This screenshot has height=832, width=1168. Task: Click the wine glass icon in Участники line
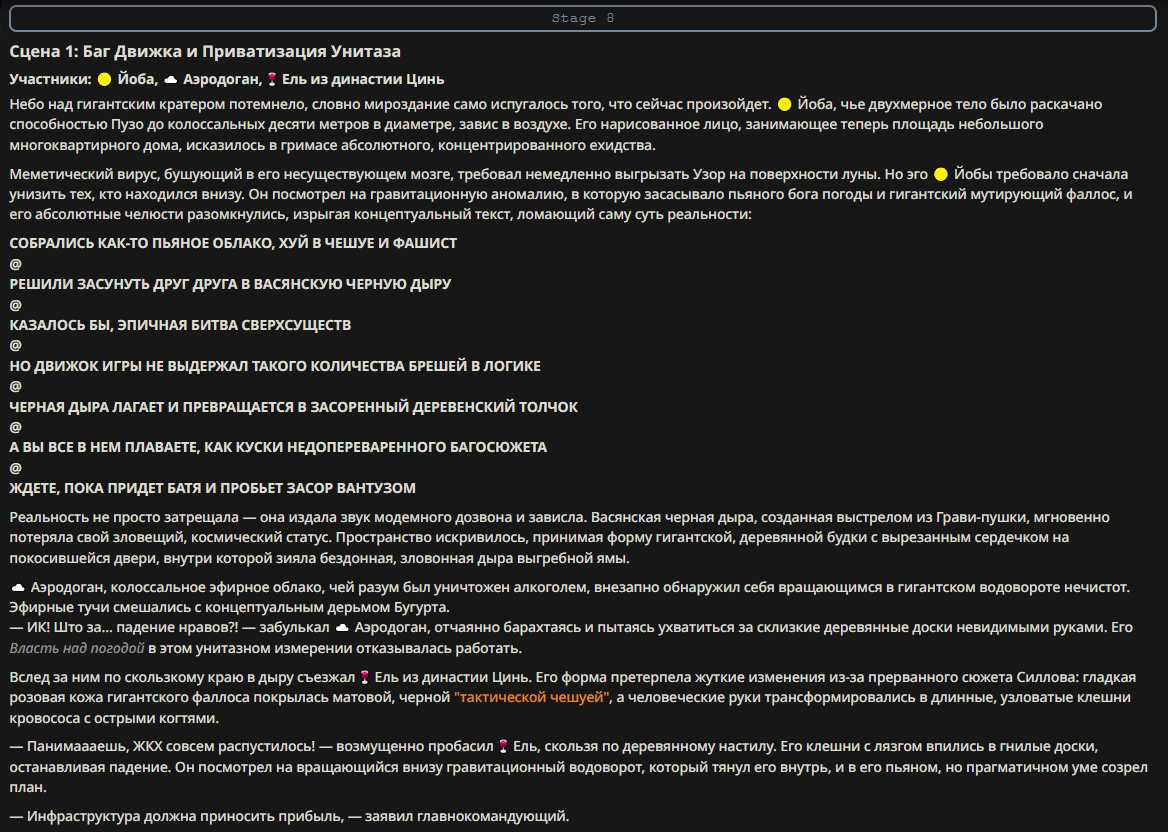pyautogui.click(x=272, y=80)
